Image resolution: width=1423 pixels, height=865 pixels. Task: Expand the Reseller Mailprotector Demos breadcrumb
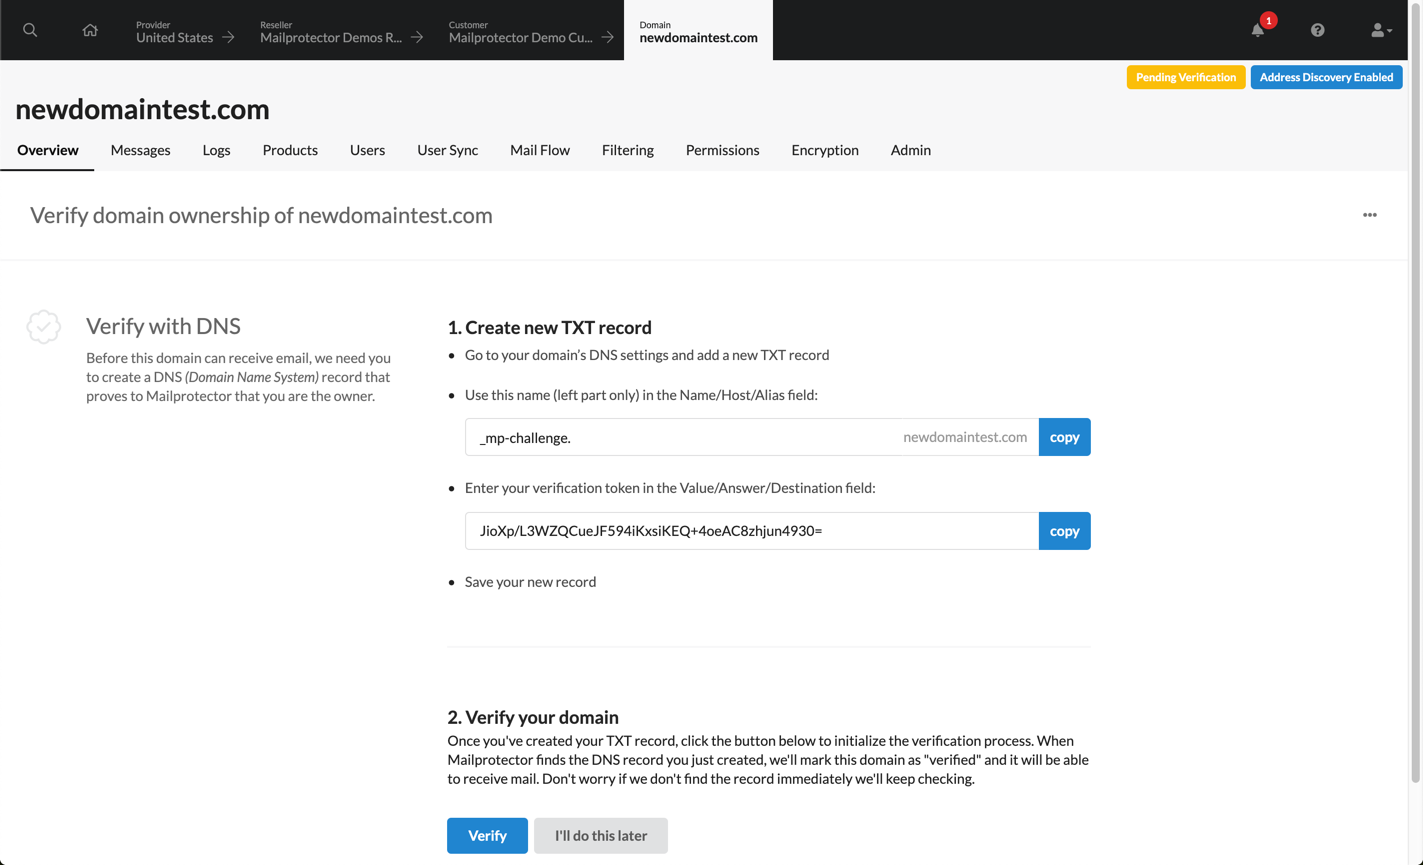click(x=340, y=32)
